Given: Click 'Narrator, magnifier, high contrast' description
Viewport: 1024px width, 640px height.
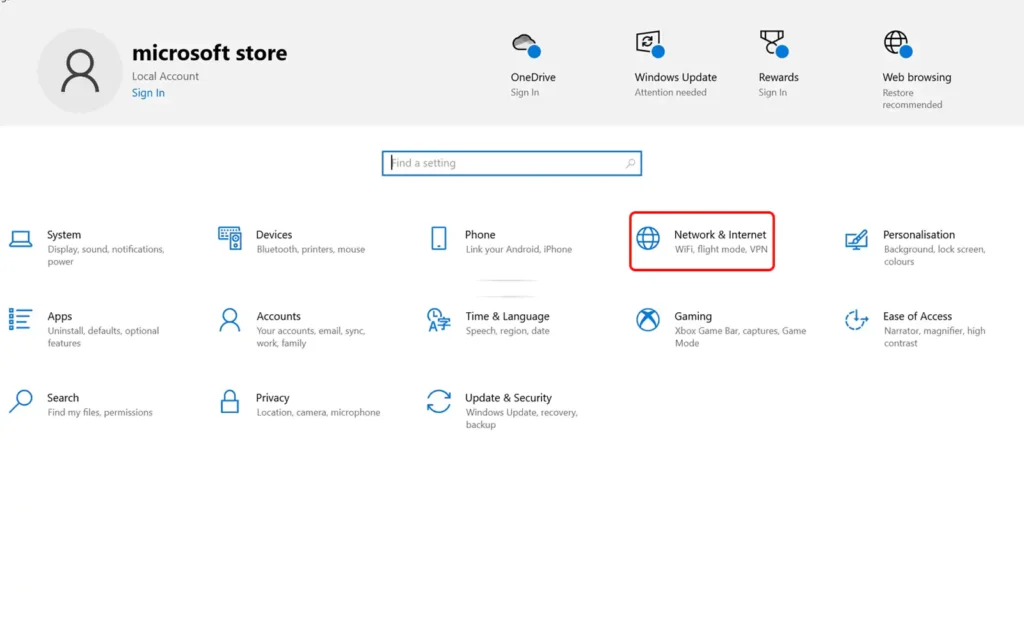Looking at the screenshot, I should (935, 337).
